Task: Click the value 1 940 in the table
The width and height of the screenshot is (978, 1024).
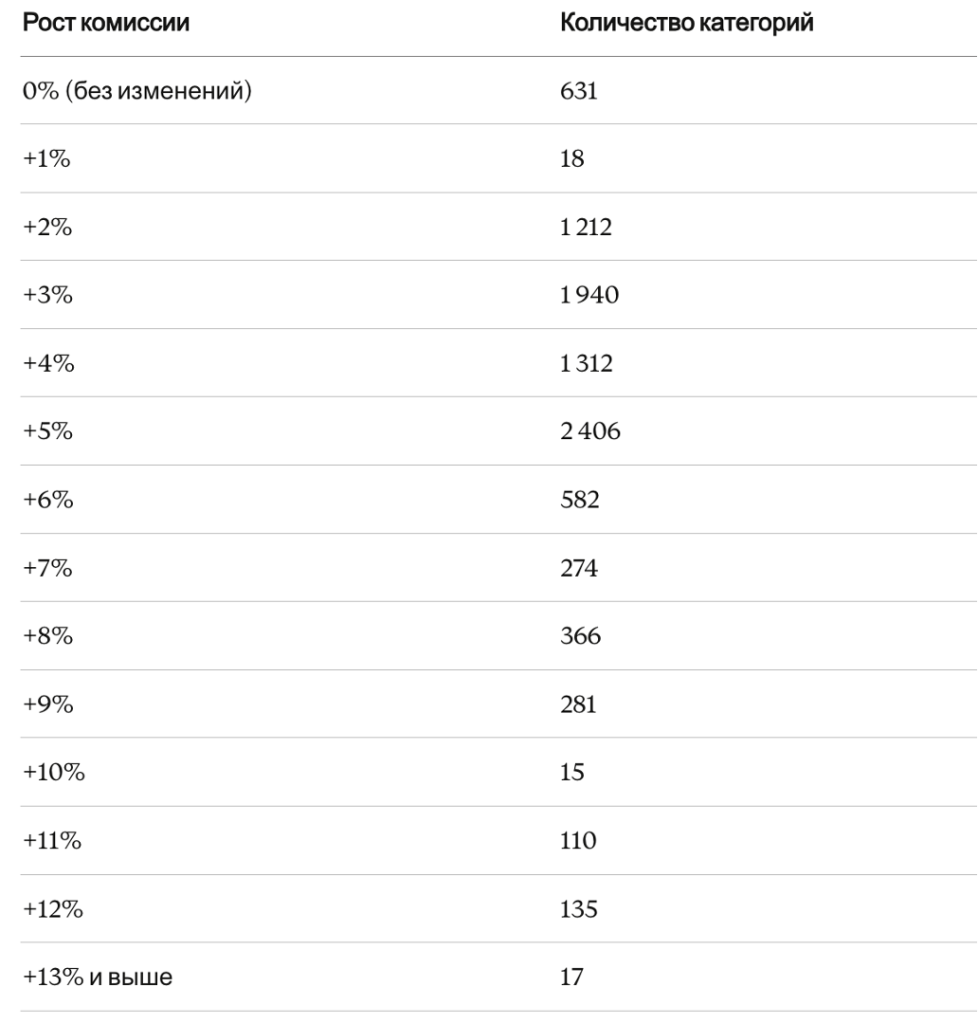Action: point(588,295)
